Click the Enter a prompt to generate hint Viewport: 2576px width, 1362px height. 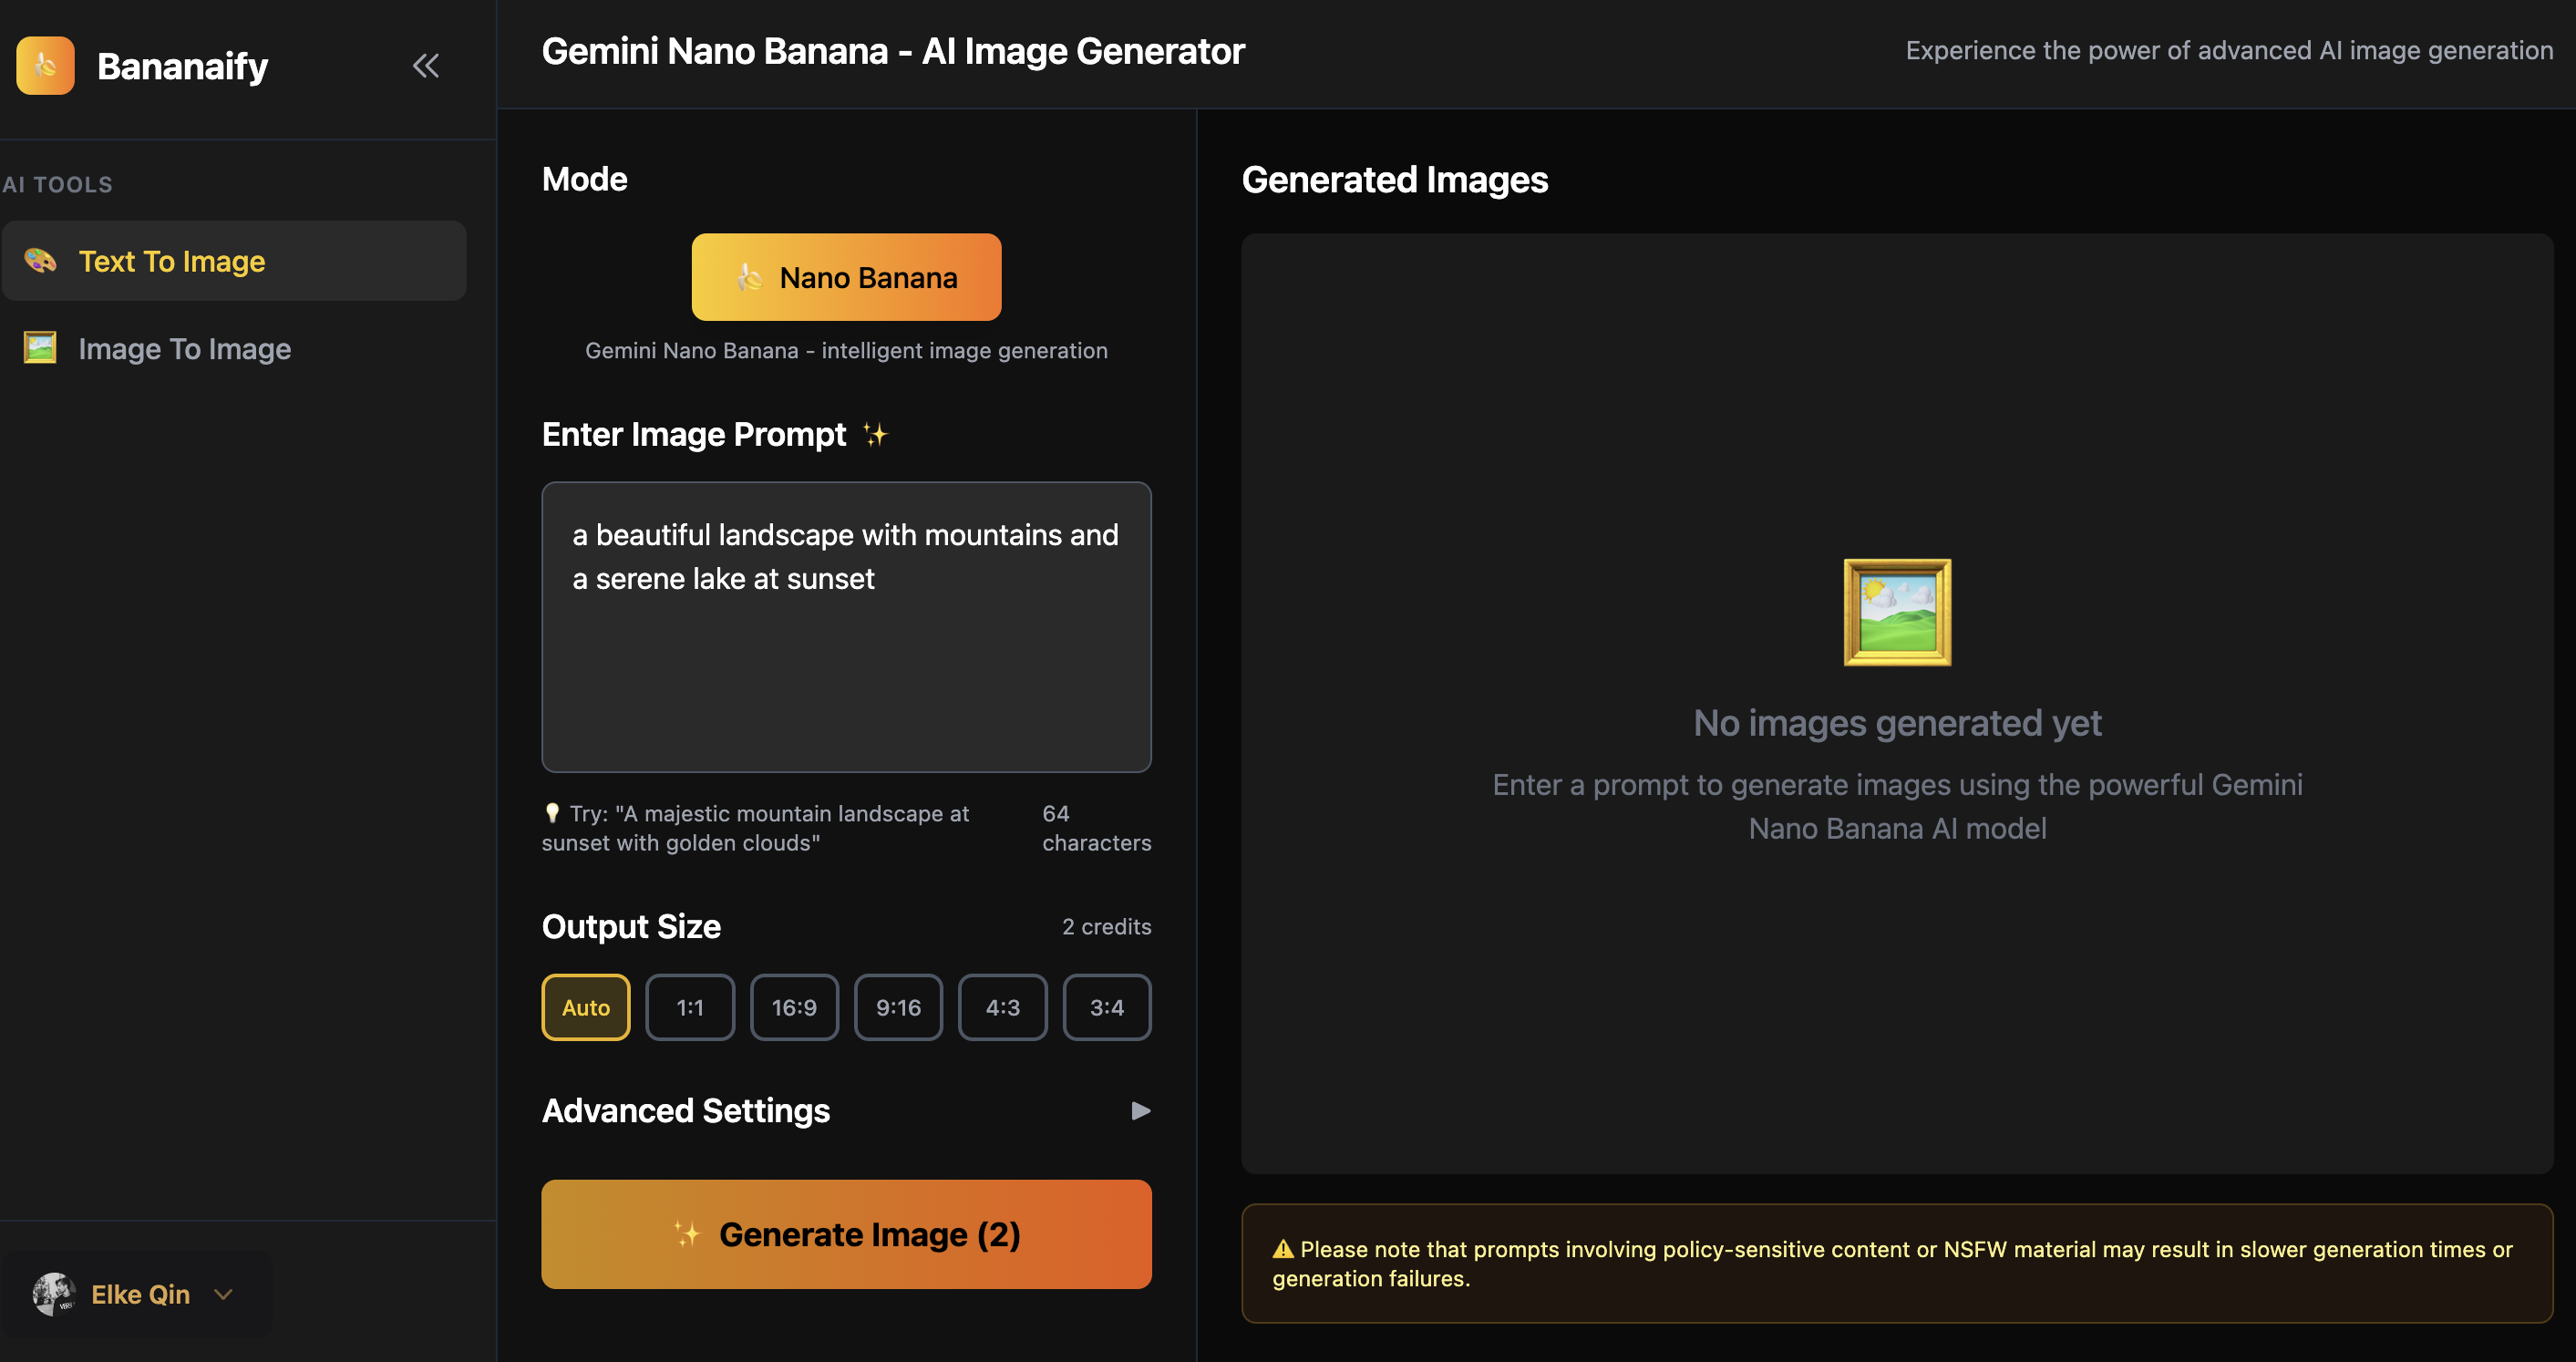click(1897, 806)
